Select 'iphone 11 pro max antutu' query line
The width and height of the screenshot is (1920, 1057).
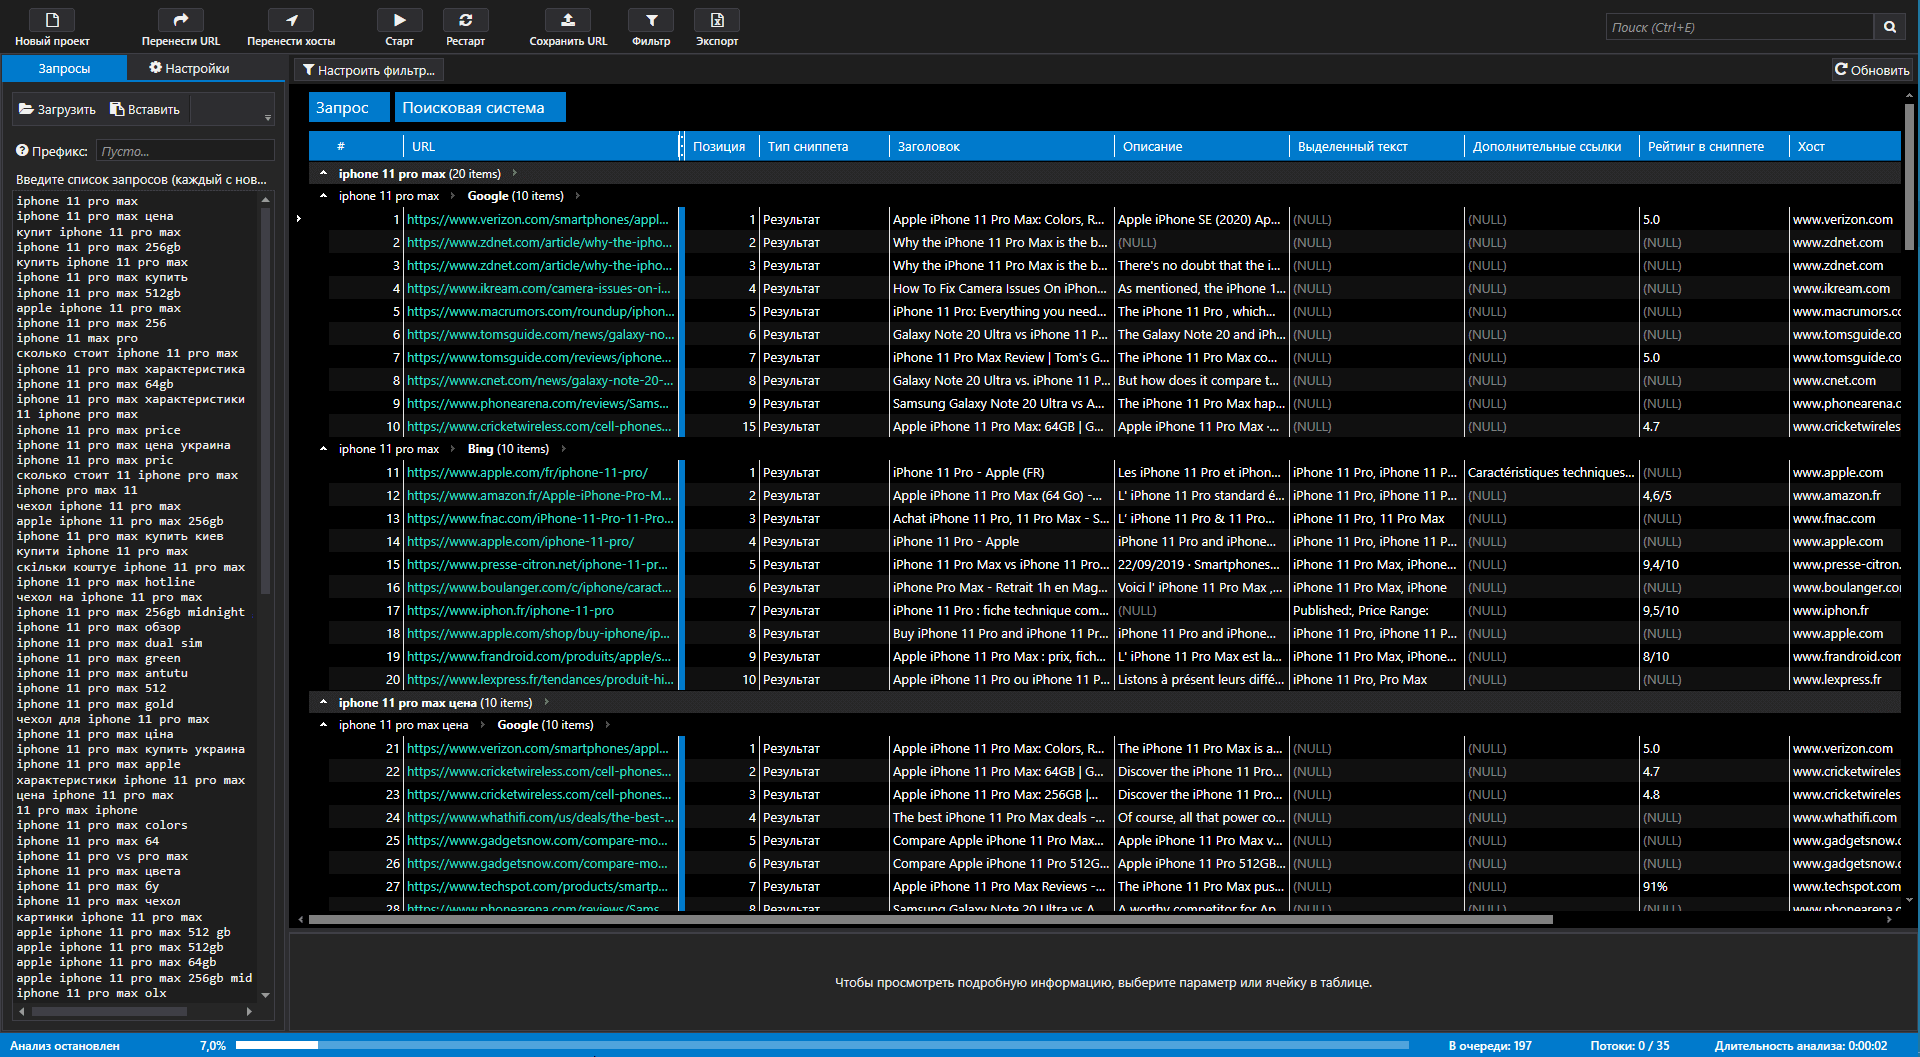click(x=102, y=673)
